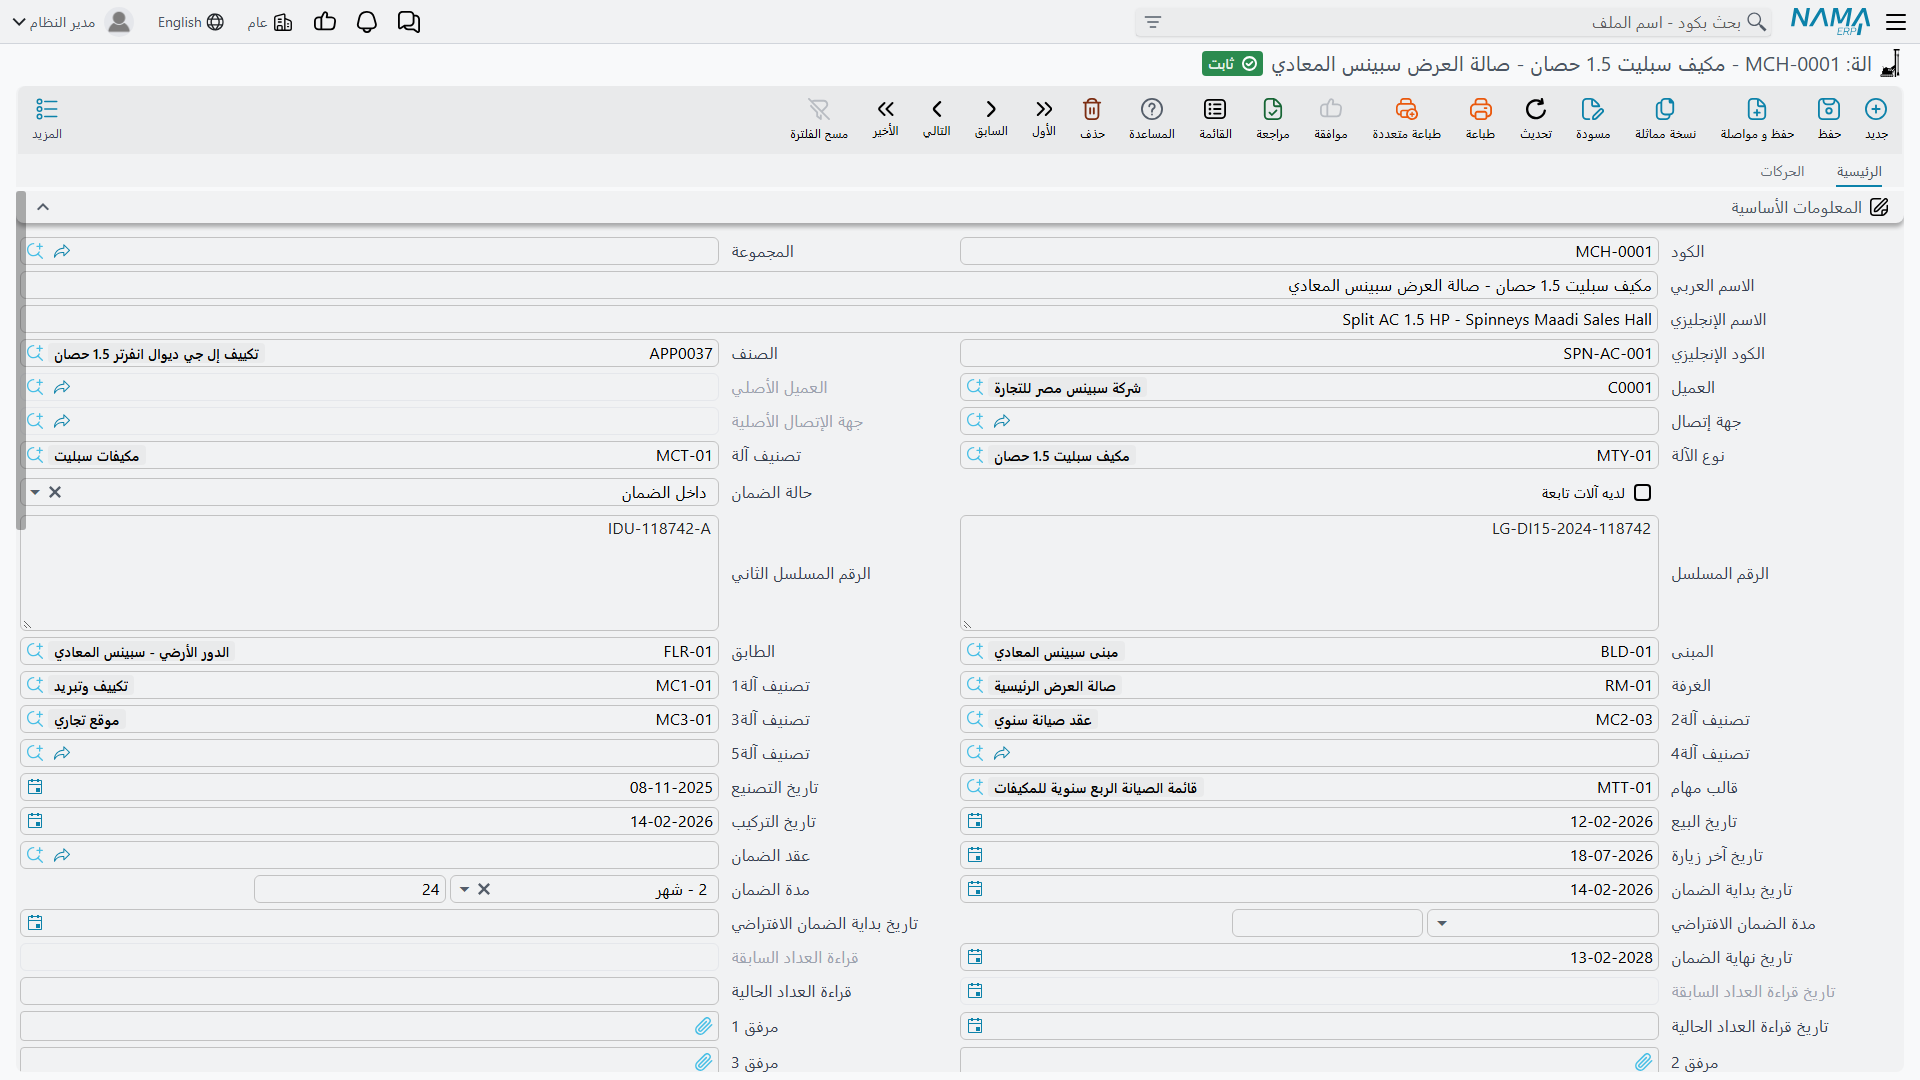1920x1080 pixels.
Task: Attach a file to مرفق 2
Action: tap(1644, 1061)
